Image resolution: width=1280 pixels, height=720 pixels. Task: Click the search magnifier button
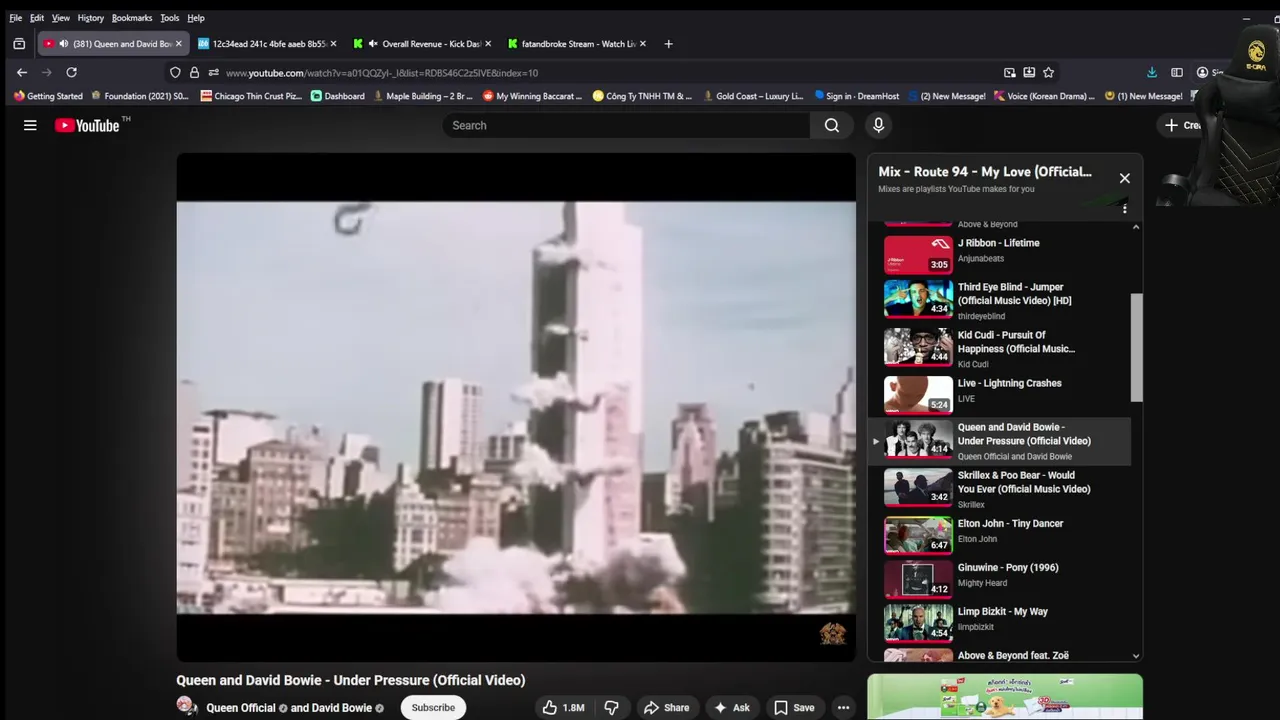click(832, 125)
